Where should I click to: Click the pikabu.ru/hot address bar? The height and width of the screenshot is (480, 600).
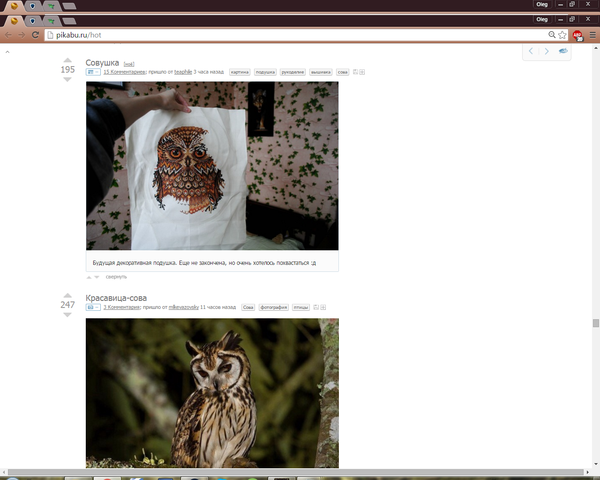[300, 34]
